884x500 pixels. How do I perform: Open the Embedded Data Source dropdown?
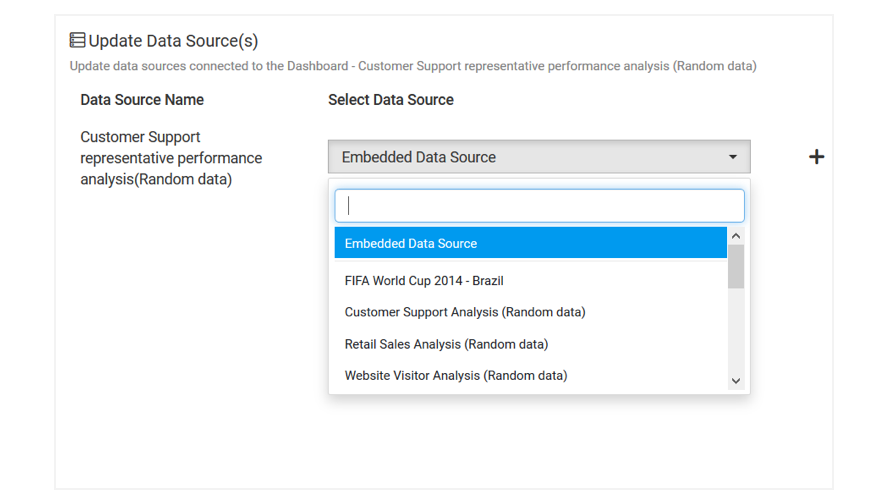point(539,157)
